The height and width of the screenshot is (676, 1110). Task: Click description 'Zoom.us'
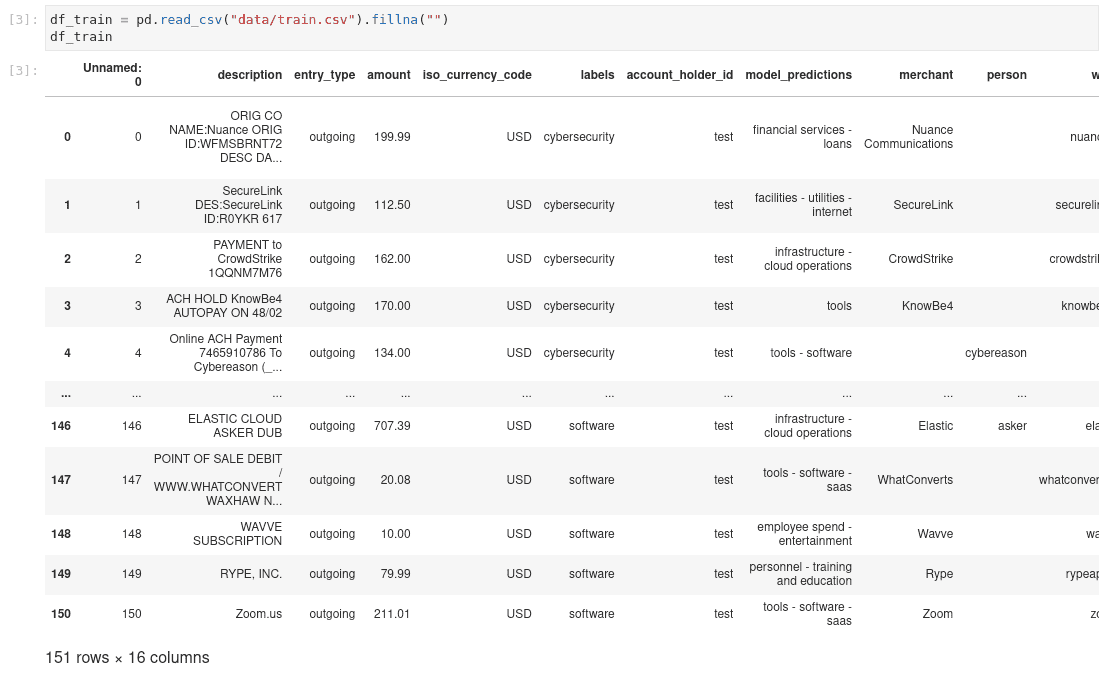[259, 614]
